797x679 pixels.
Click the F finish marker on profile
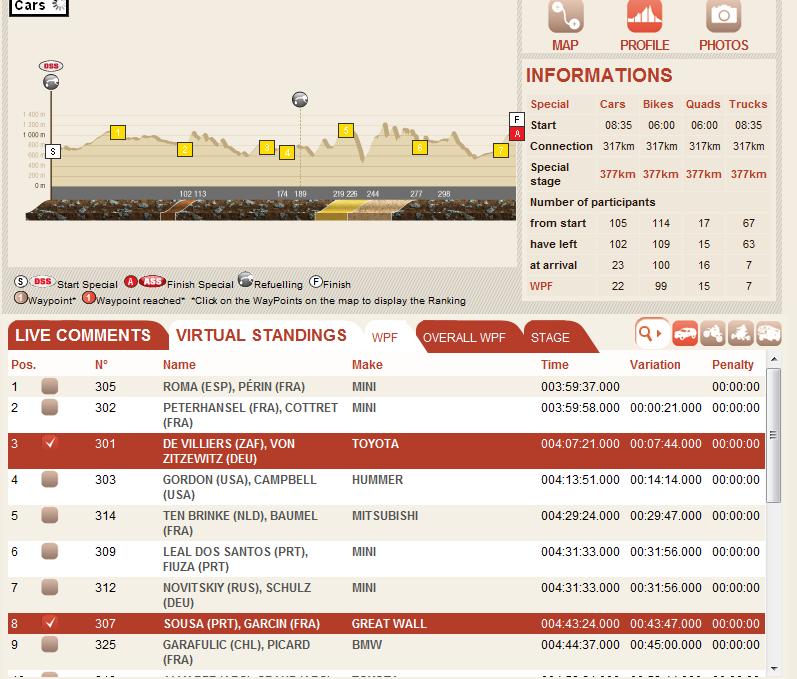[x=517, y=119]
